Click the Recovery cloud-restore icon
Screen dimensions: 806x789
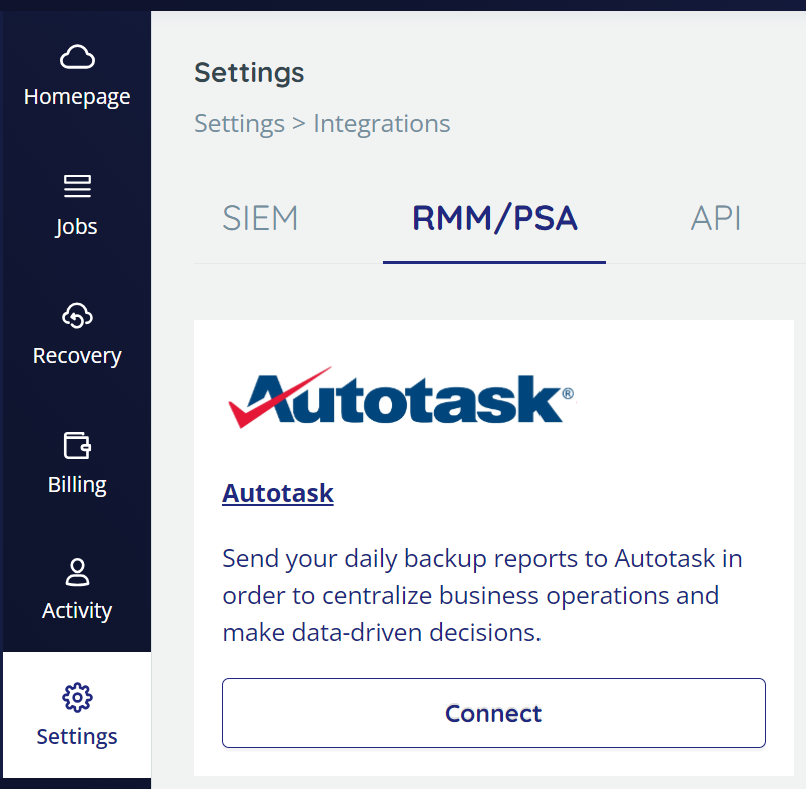point(77,316)
